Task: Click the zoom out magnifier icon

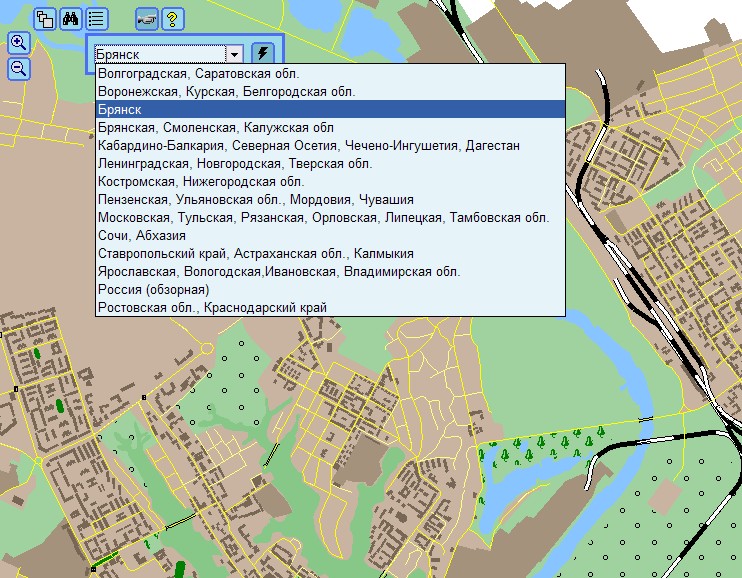Action: click(19, 69)
